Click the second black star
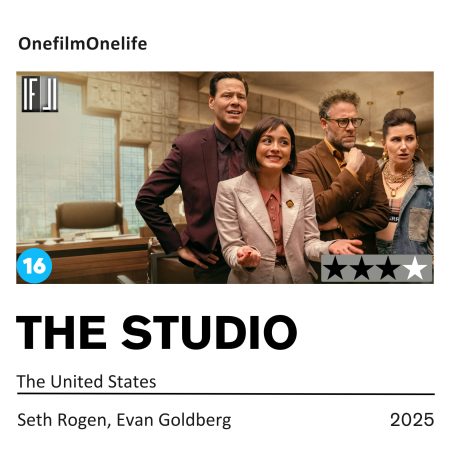 coord(362,269)
